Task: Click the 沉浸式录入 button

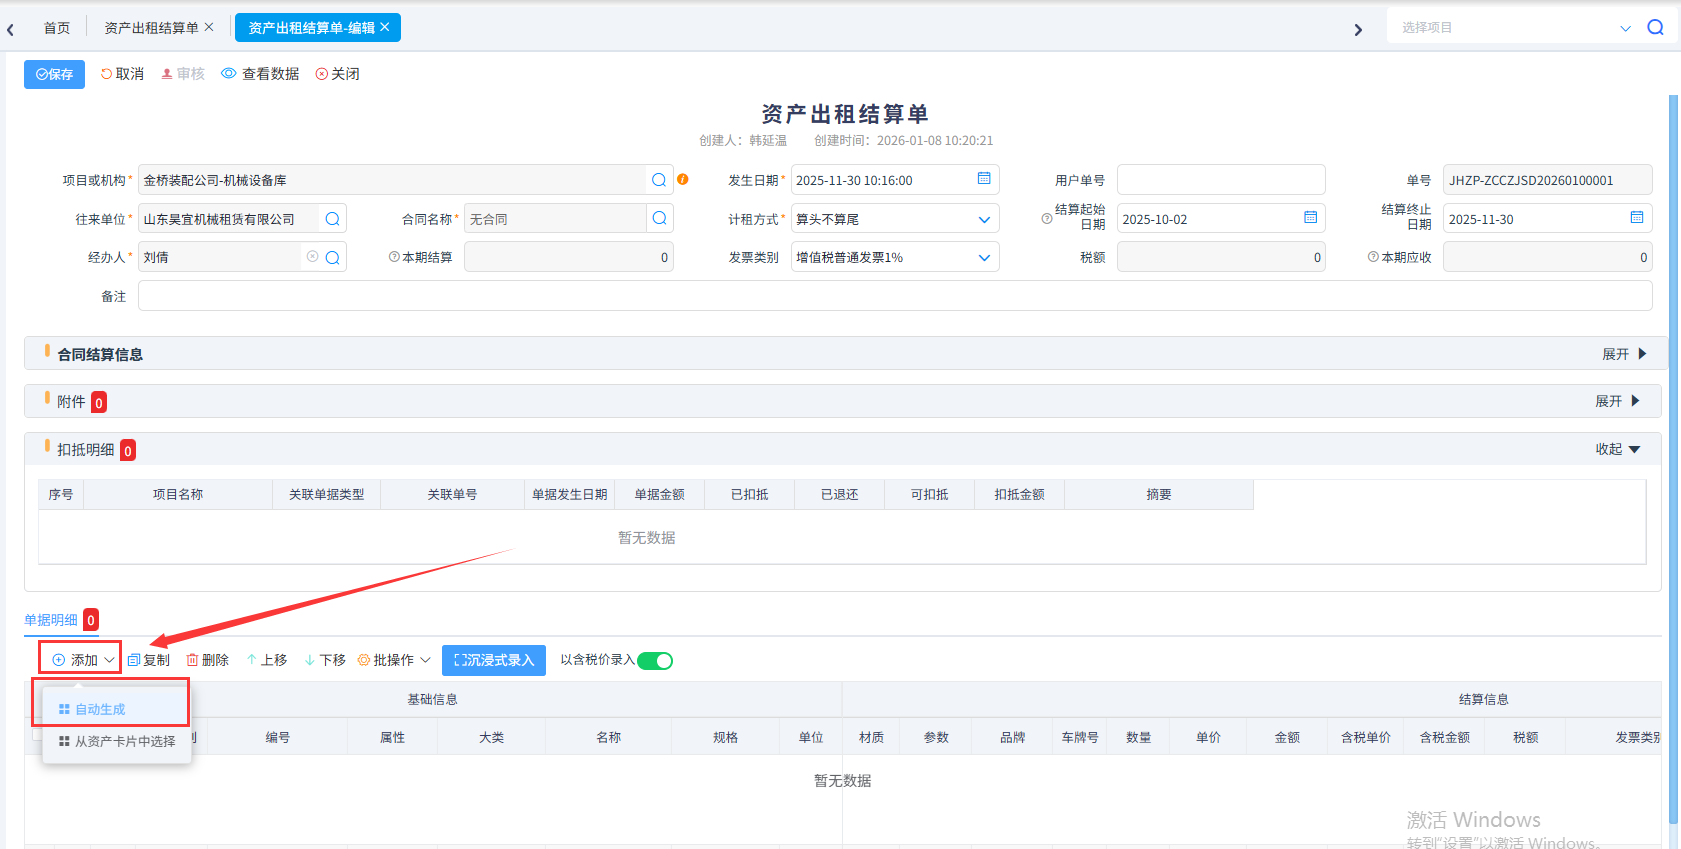Action: click(494, 660)
